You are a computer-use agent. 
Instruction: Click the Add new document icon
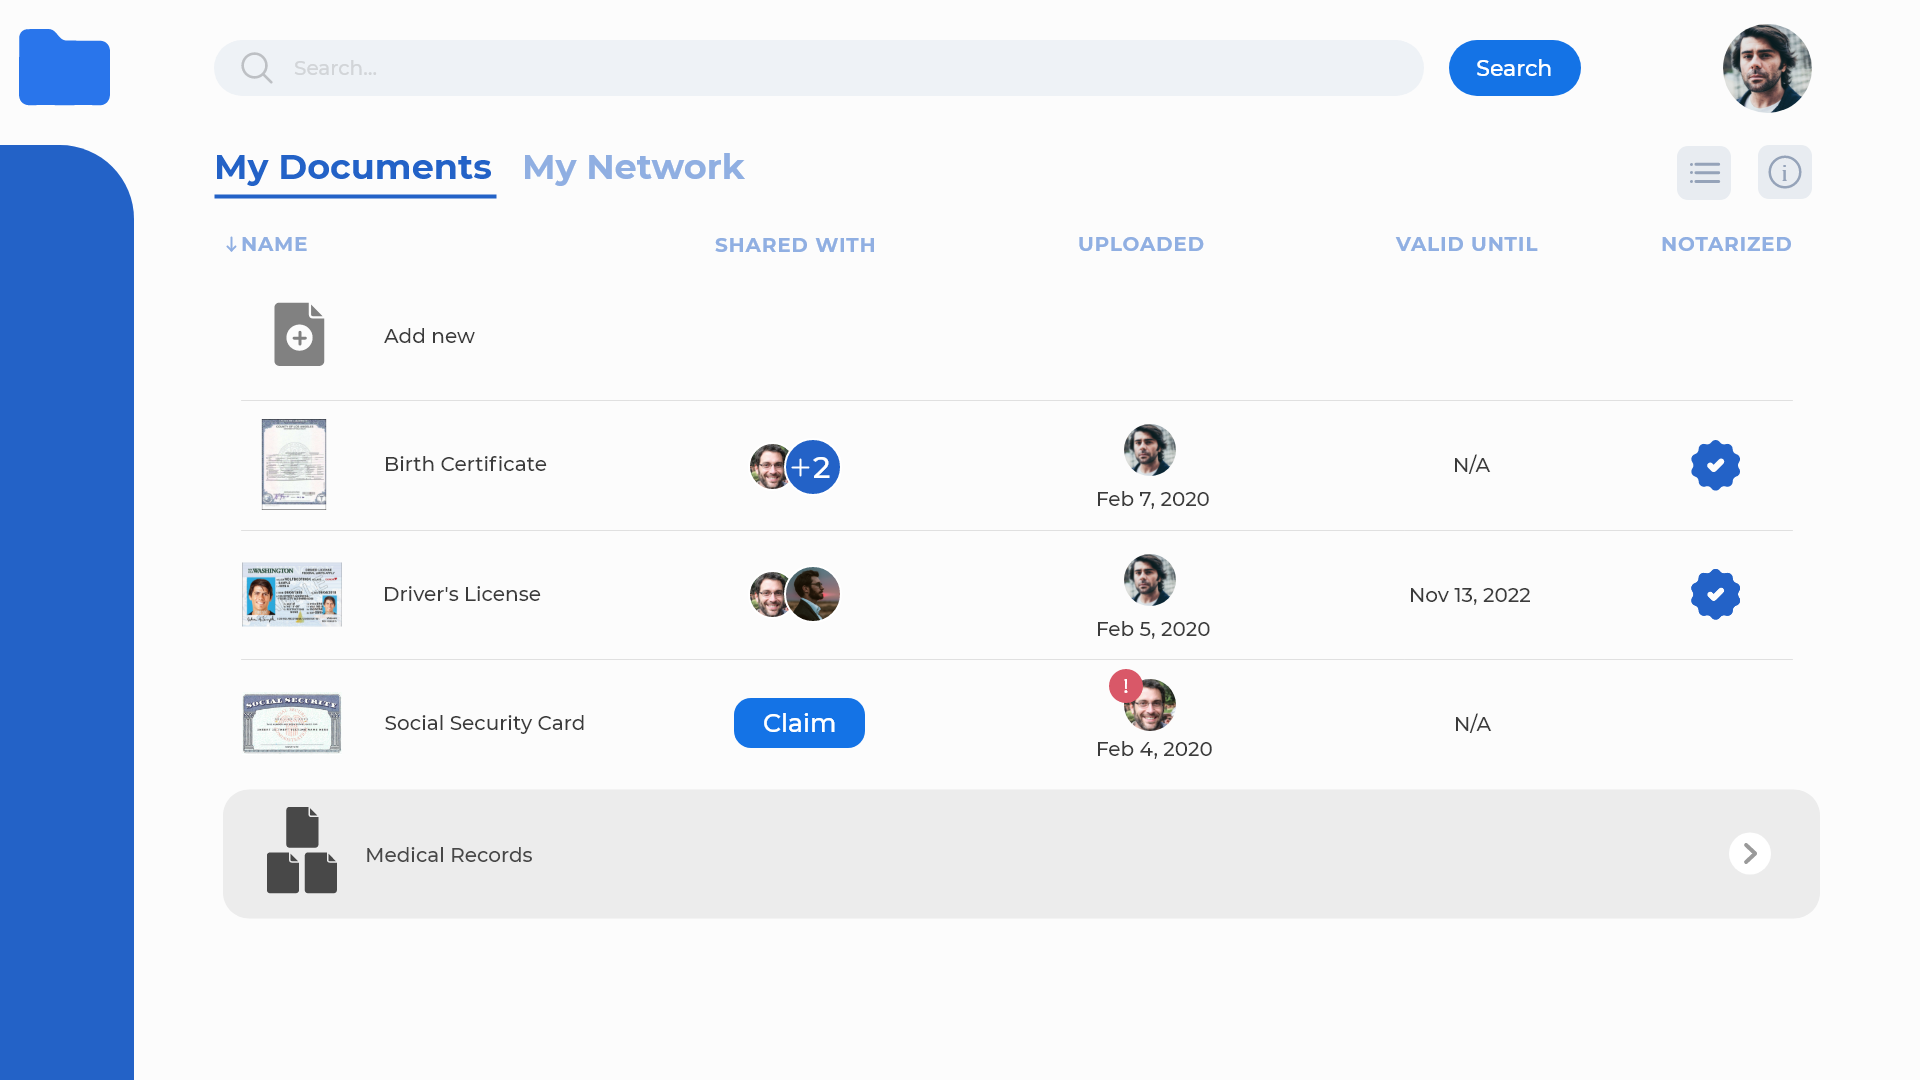[299, 335]
